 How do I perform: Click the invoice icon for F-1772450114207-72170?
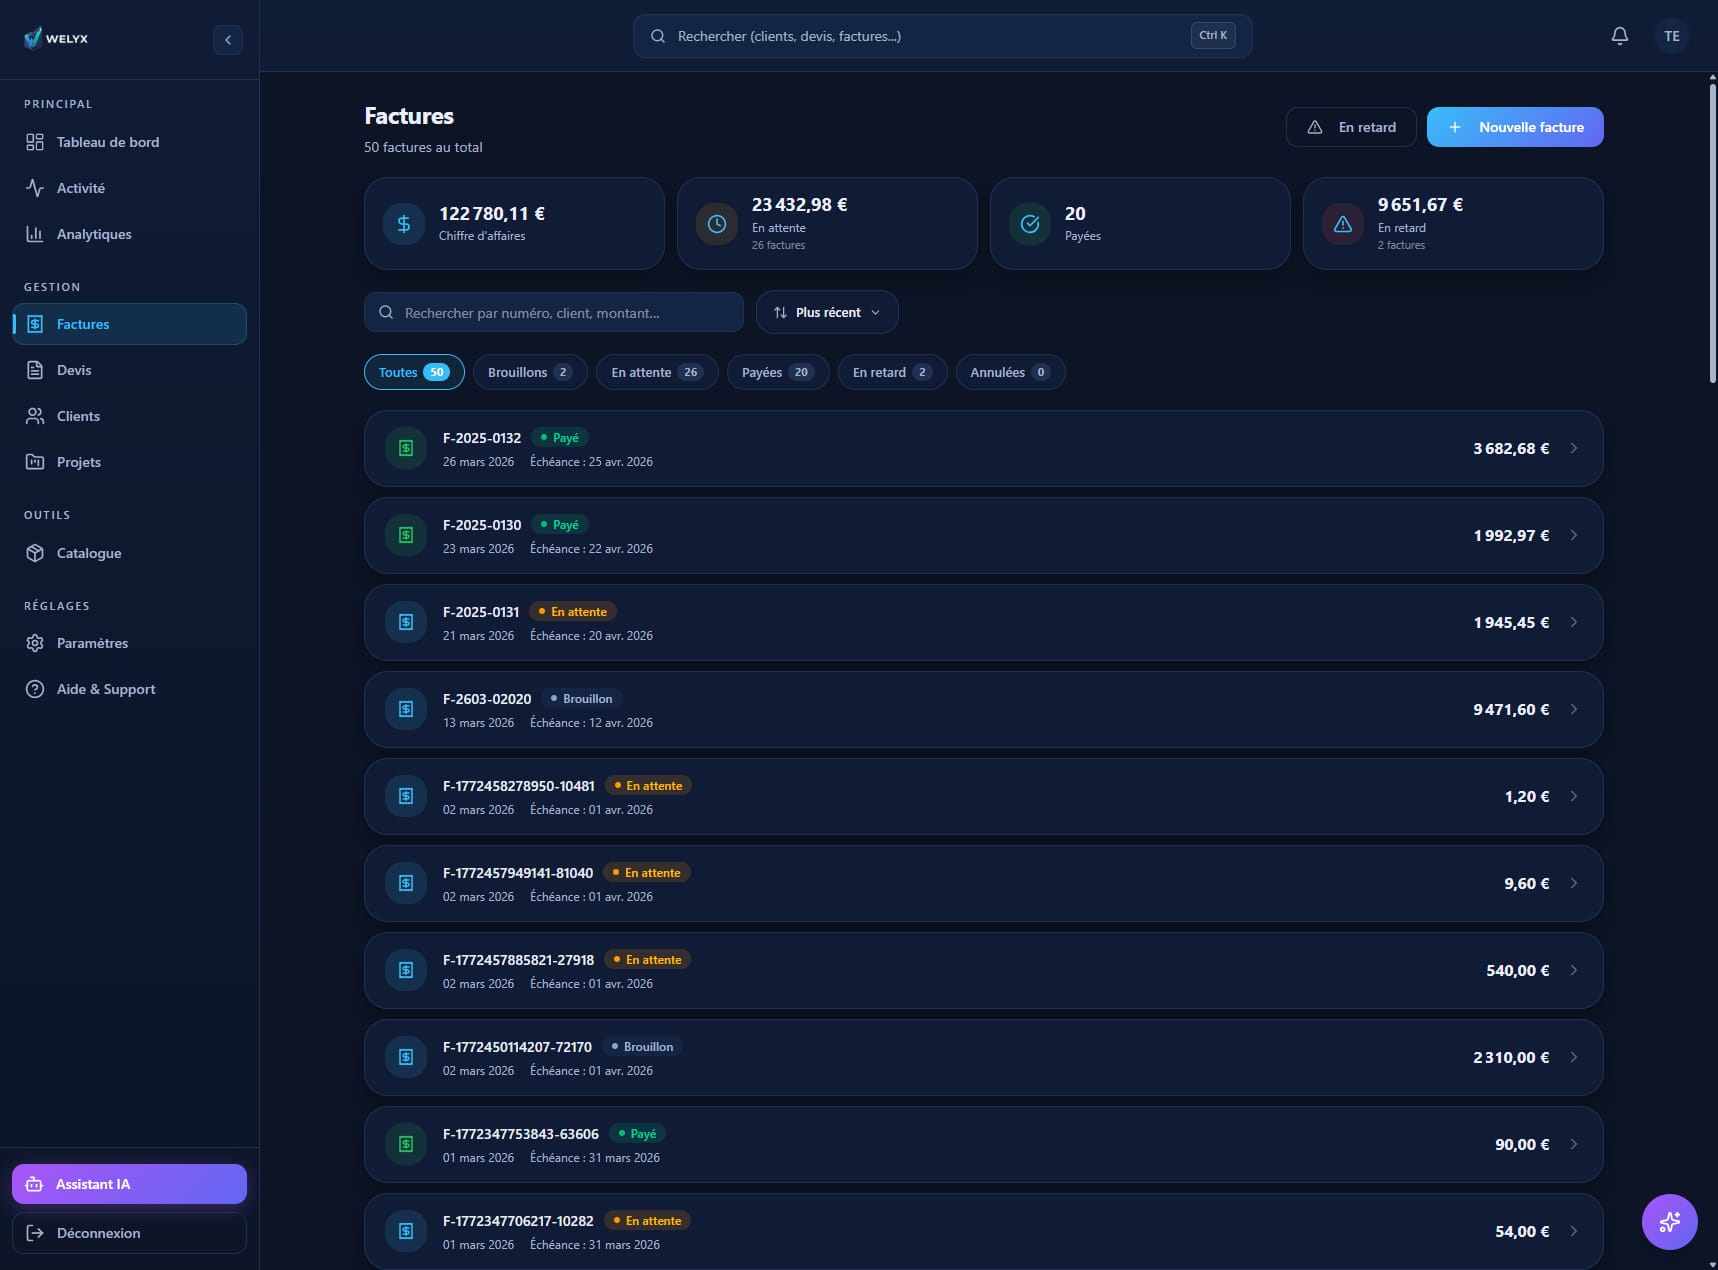click(406, 1058)
